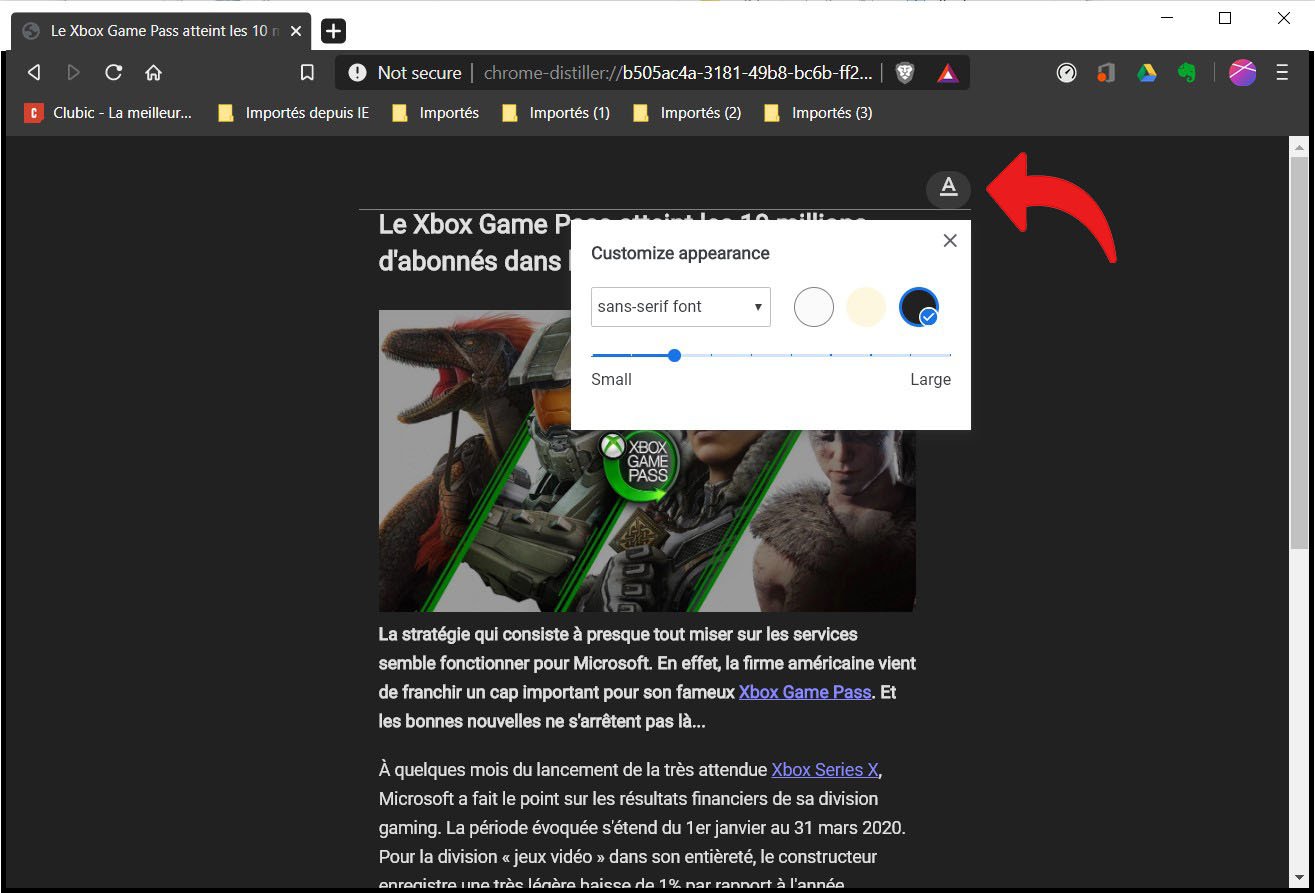1315x893 pixels.
Task: Click the forward navigation arrow
Action: (73, 72)
